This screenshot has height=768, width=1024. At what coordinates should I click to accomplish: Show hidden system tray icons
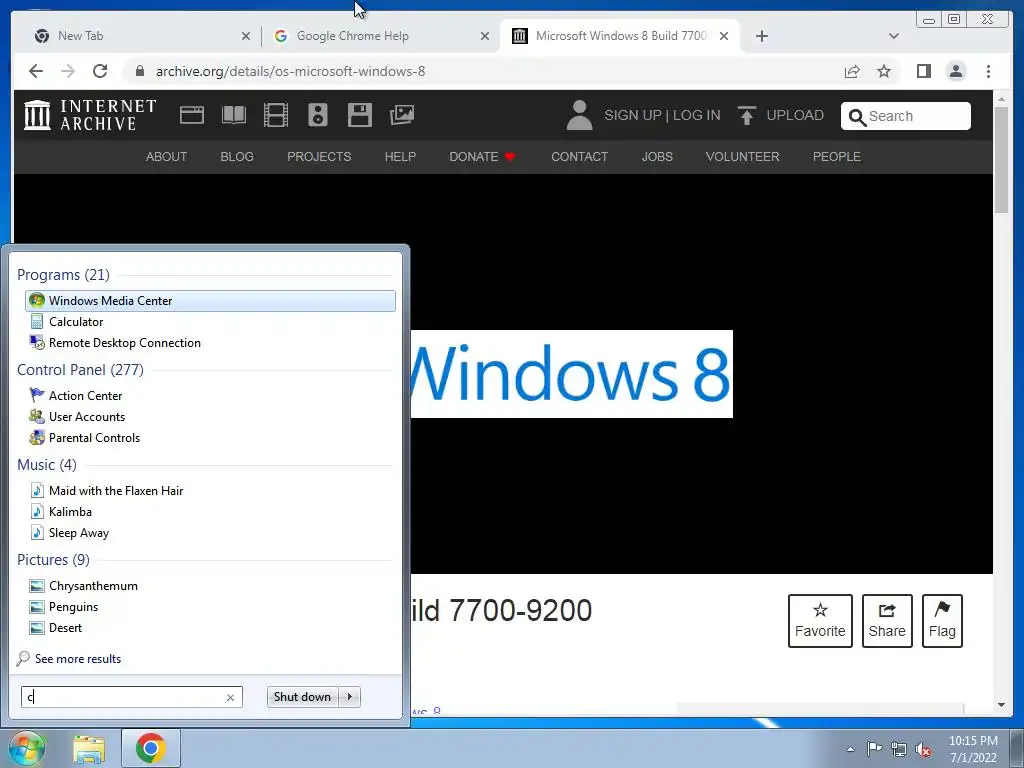(x=850, y=749)
